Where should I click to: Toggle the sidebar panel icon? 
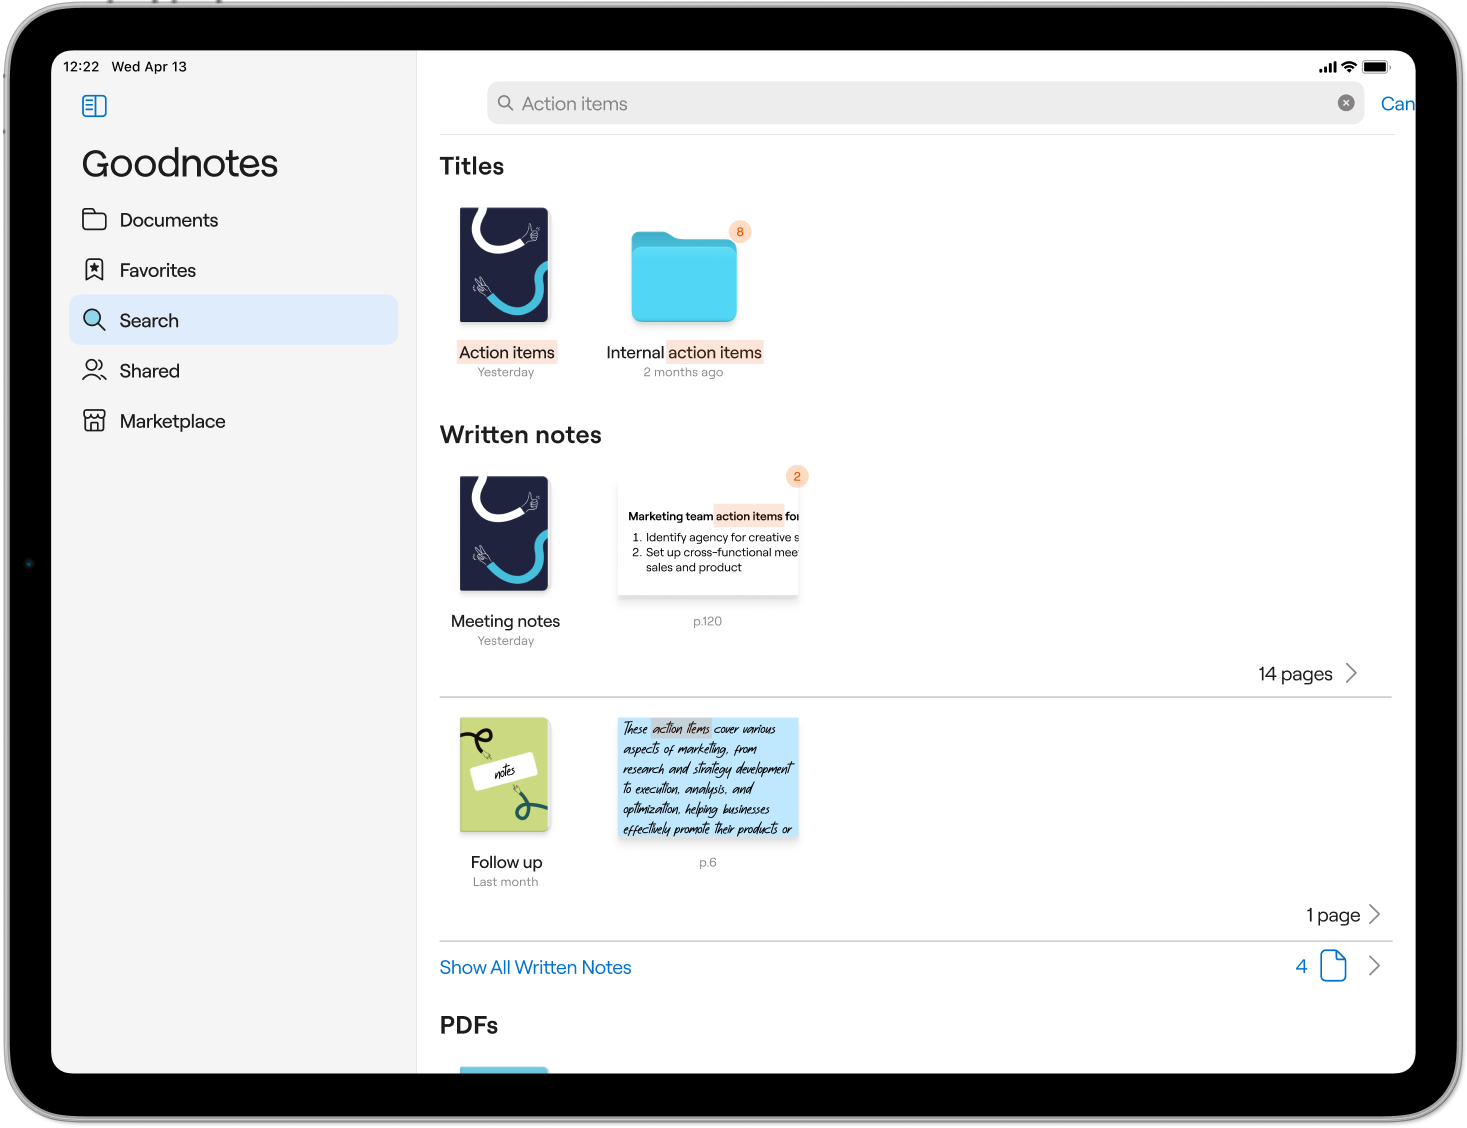94,106
